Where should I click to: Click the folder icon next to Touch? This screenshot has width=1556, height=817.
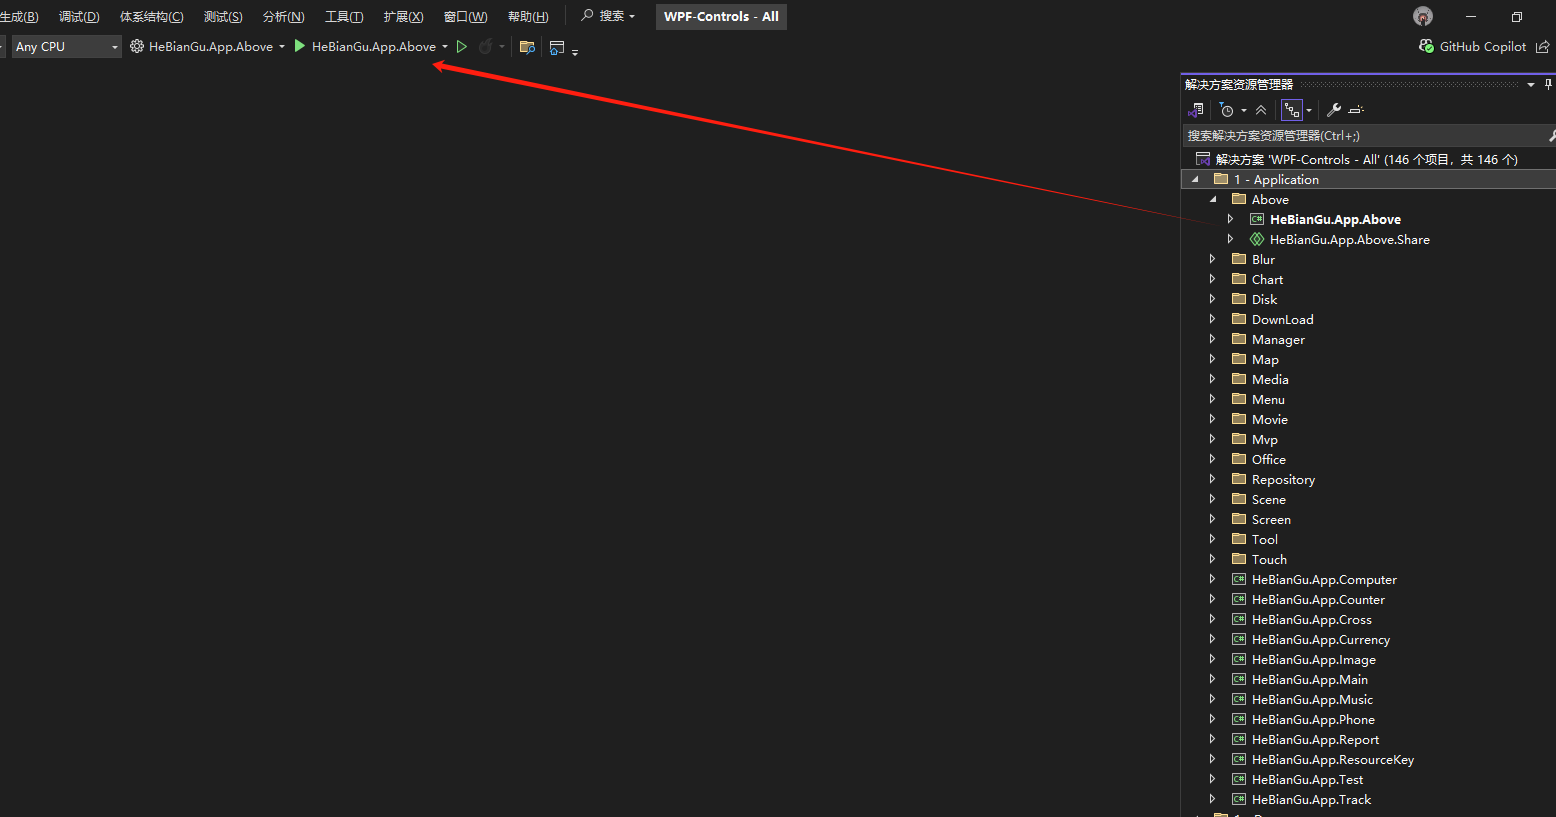tap(1239, 559)
